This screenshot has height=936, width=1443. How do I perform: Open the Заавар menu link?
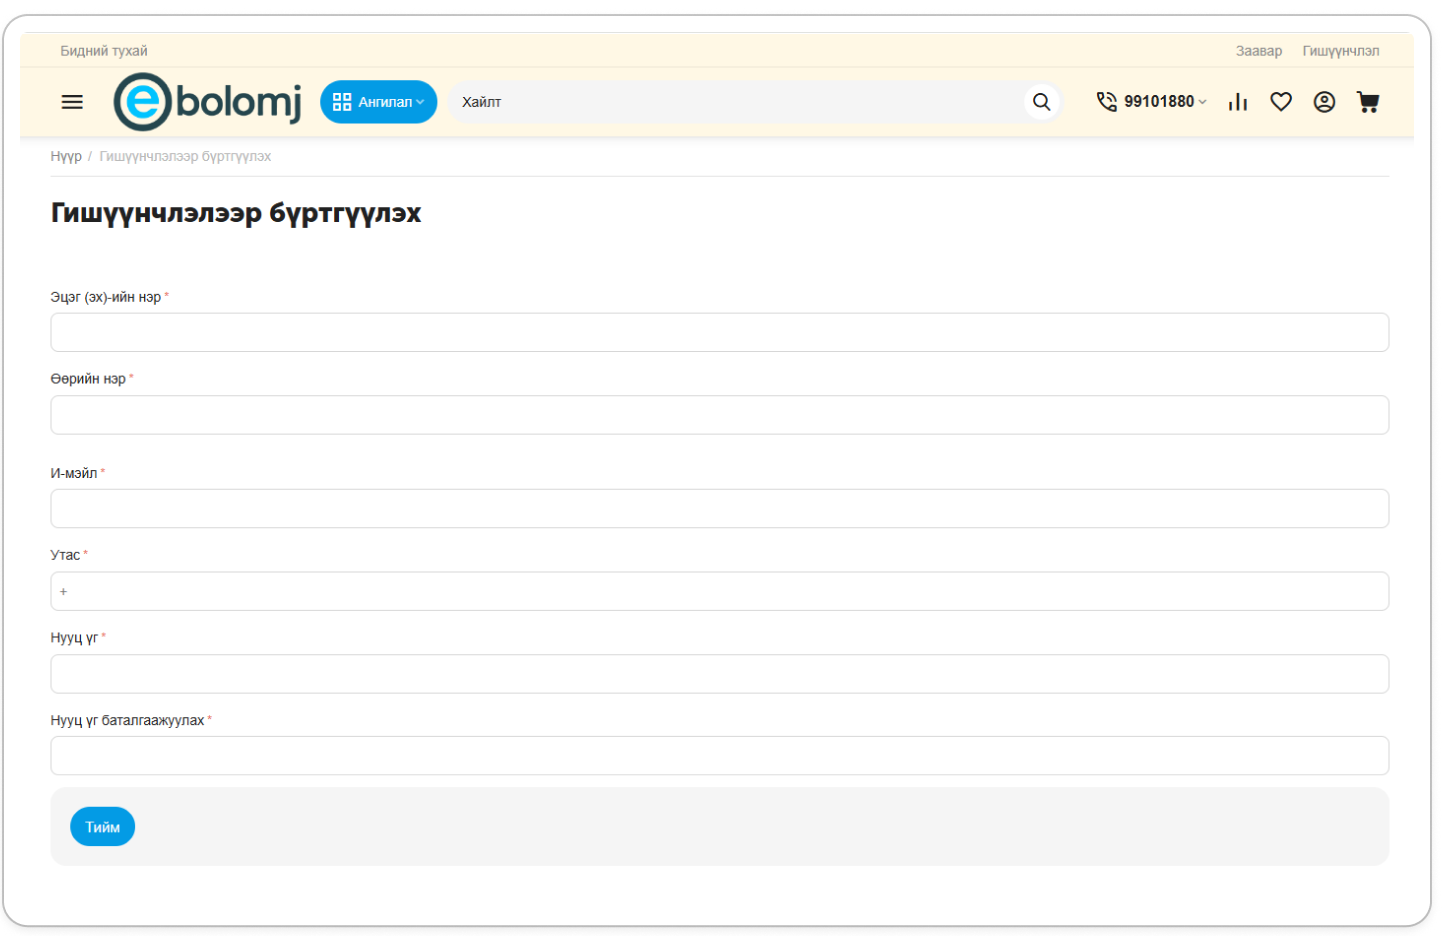click(1258, 51)
